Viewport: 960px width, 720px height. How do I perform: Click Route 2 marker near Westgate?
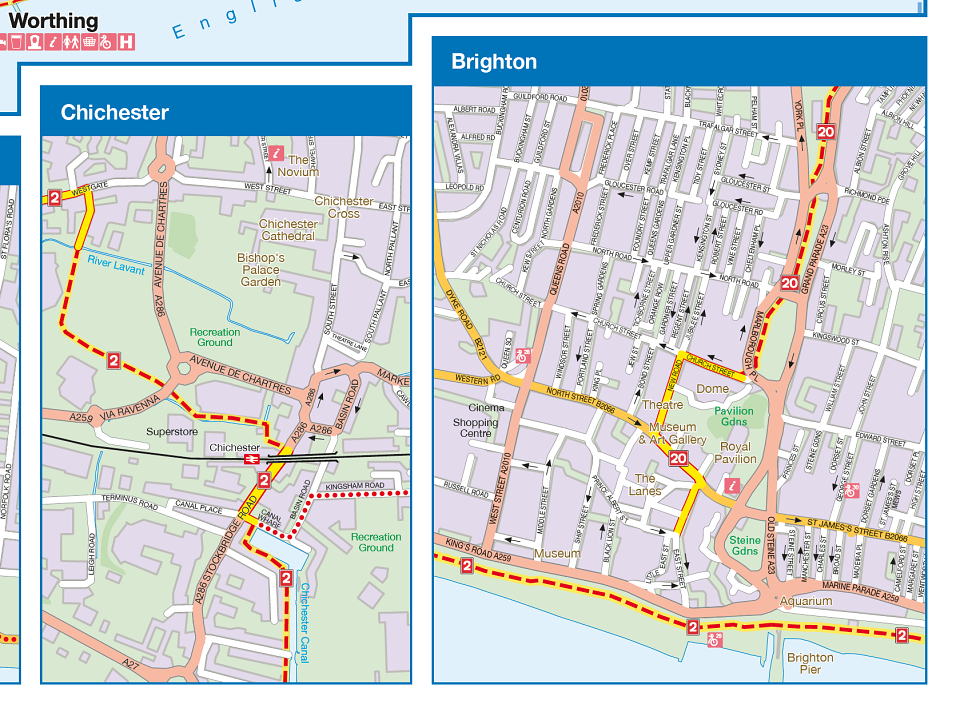pos(53,198)
